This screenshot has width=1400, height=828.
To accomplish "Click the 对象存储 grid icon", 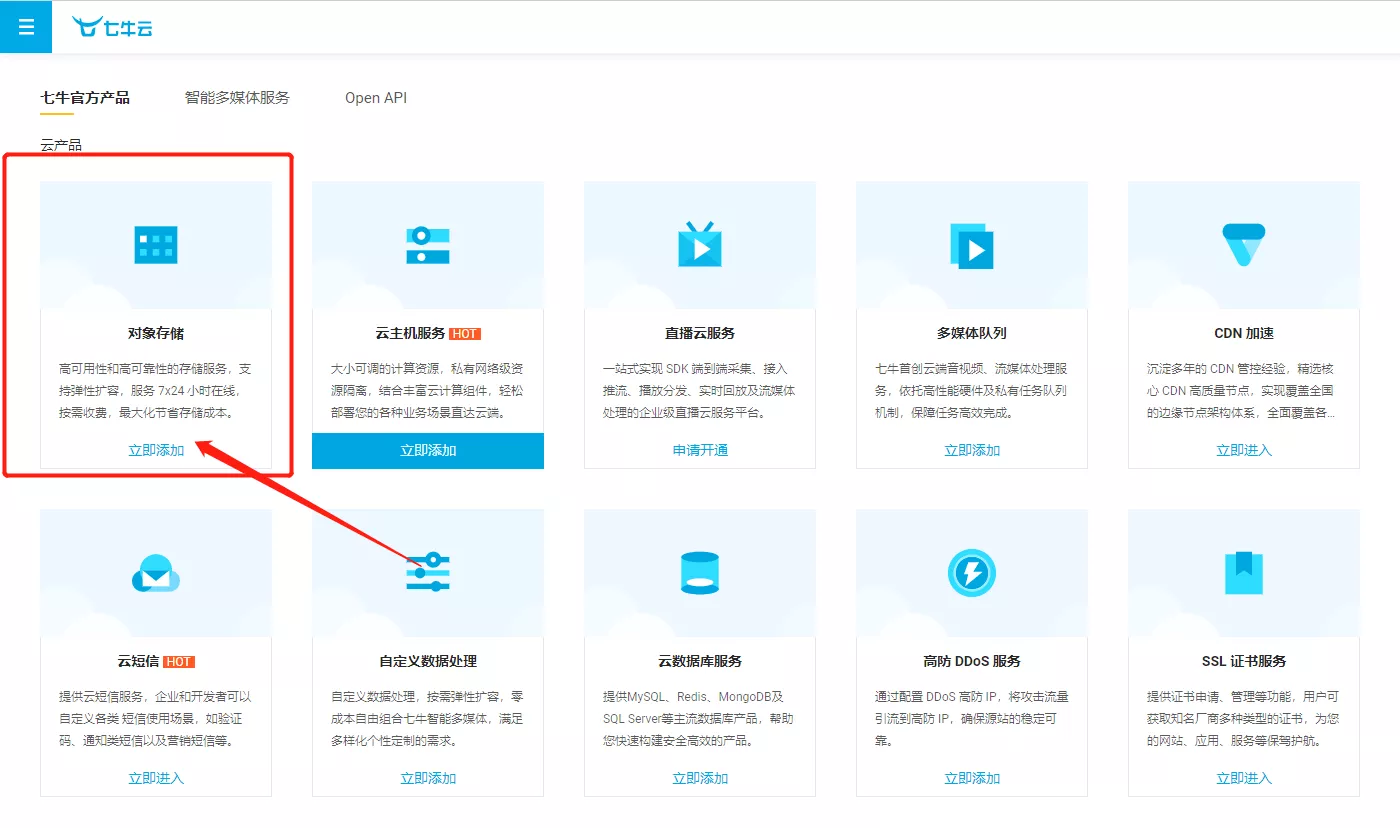I will tap(156, 245).
